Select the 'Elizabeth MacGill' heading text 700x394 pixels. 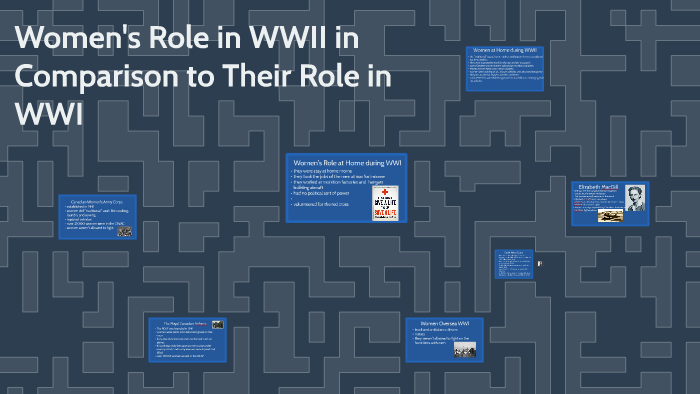tap(598, 187)
